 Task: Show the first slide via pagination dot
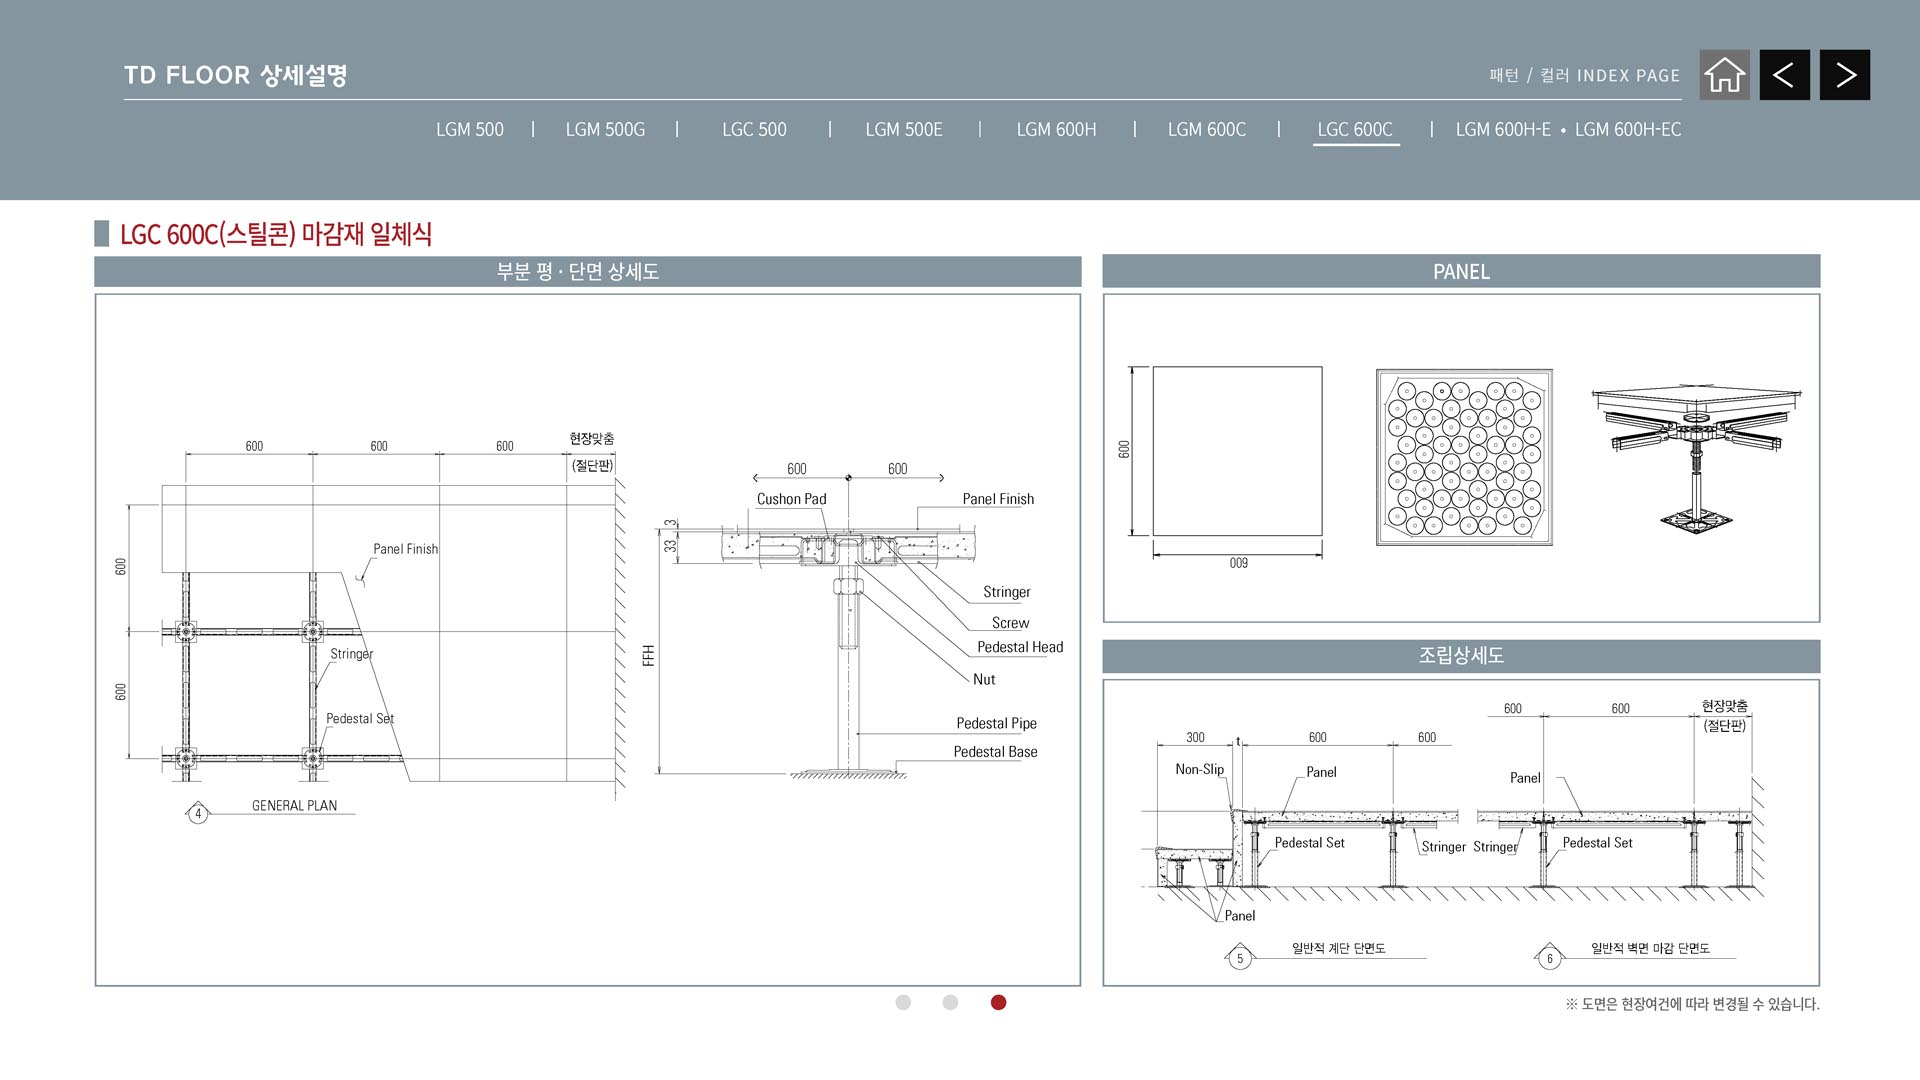[903, 1002]
